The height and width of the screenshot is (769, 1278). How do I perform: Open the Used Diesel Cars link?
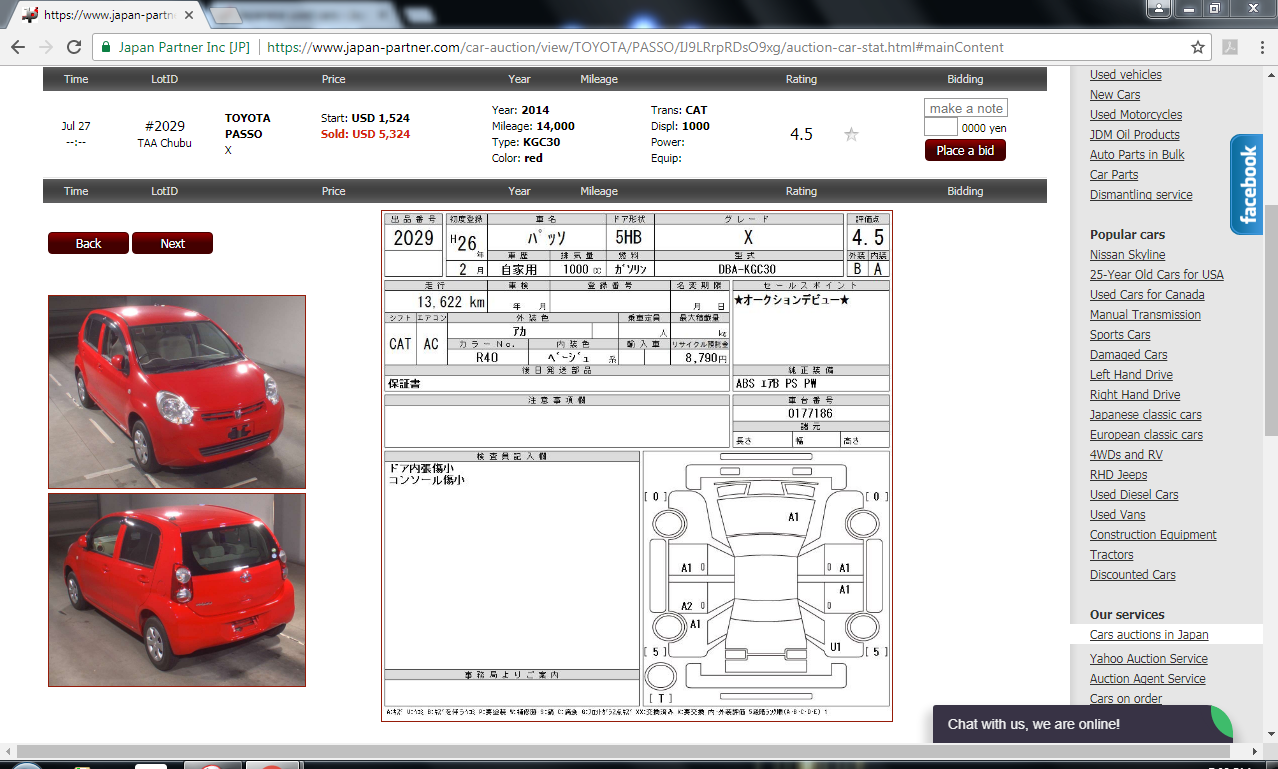click(1134, 495)
